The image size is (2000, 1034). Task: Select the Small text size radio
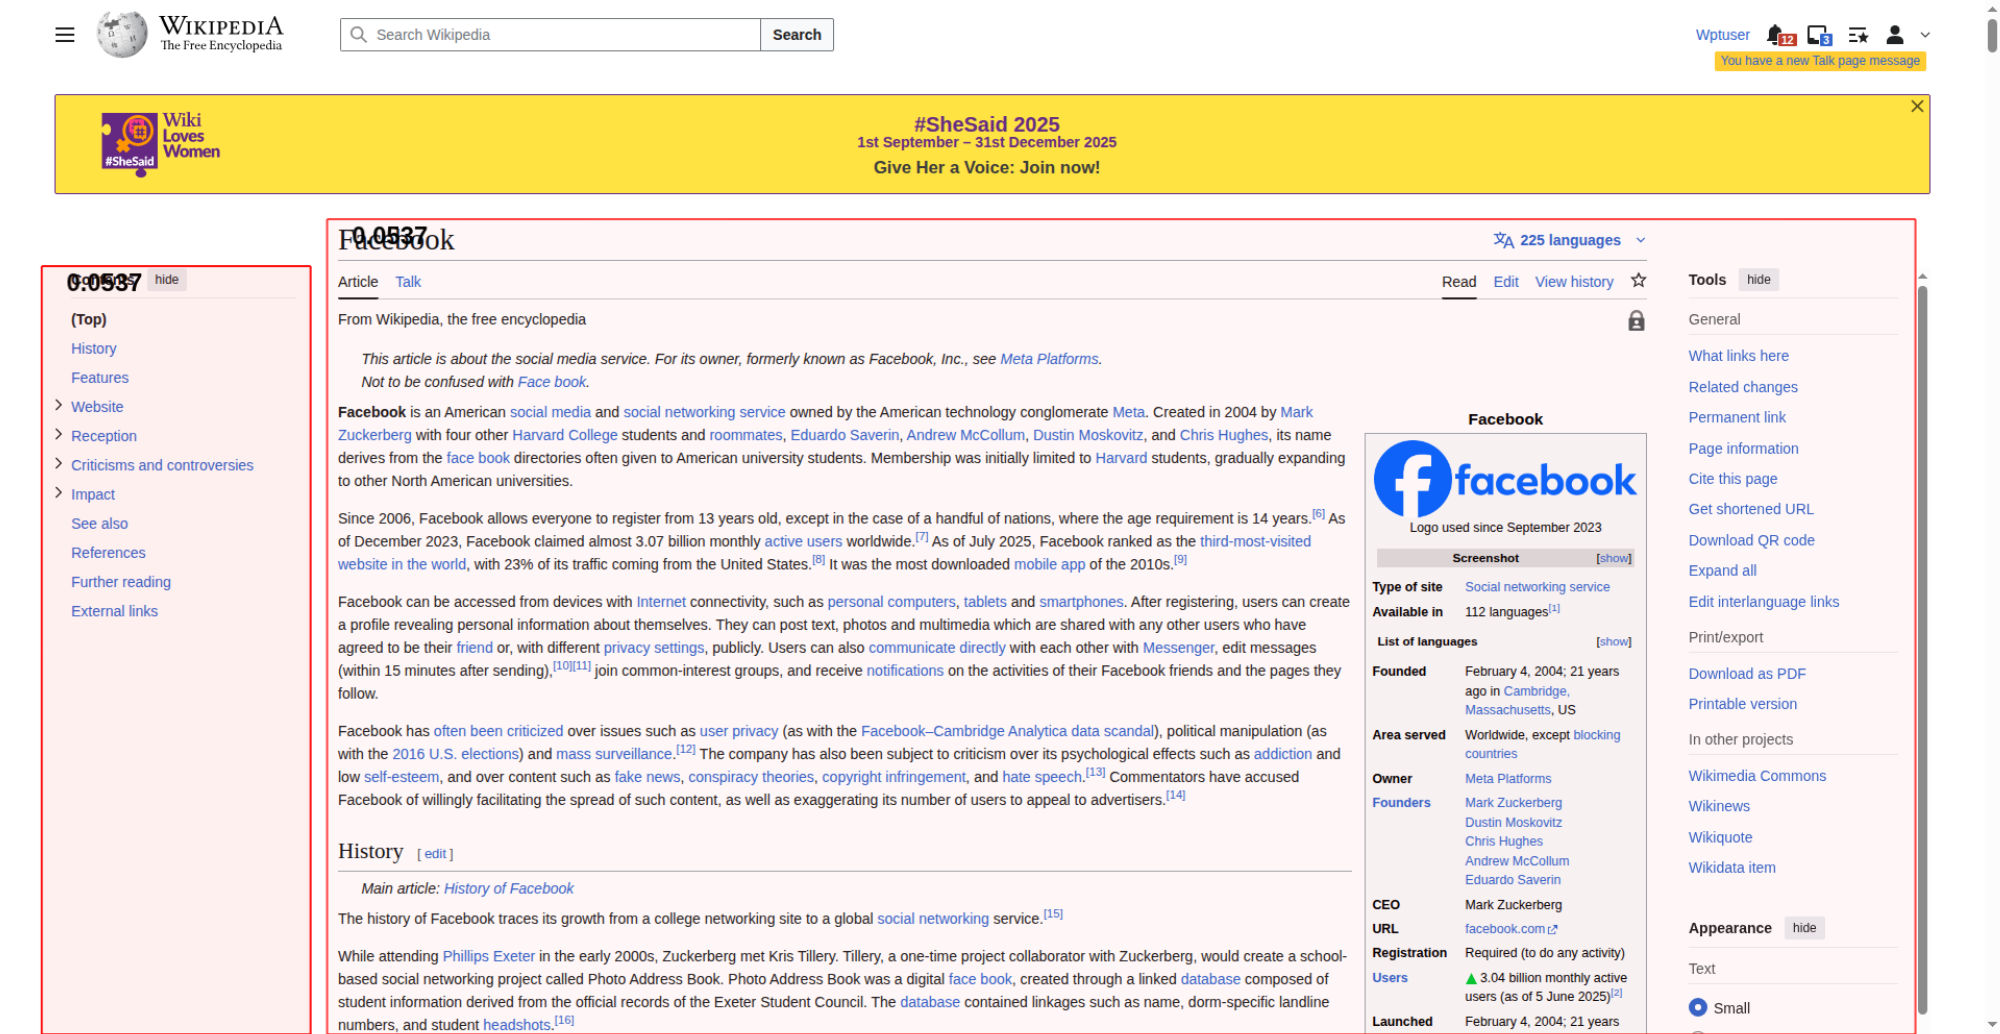coord(1698,1007)
